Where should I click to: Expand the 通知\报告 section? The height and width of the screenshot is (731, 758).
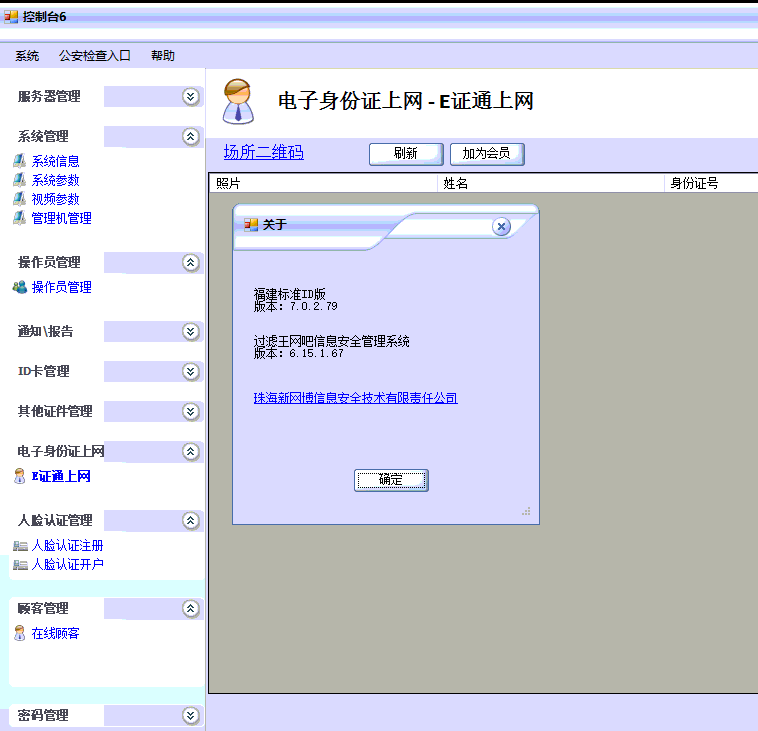(191, 332)
